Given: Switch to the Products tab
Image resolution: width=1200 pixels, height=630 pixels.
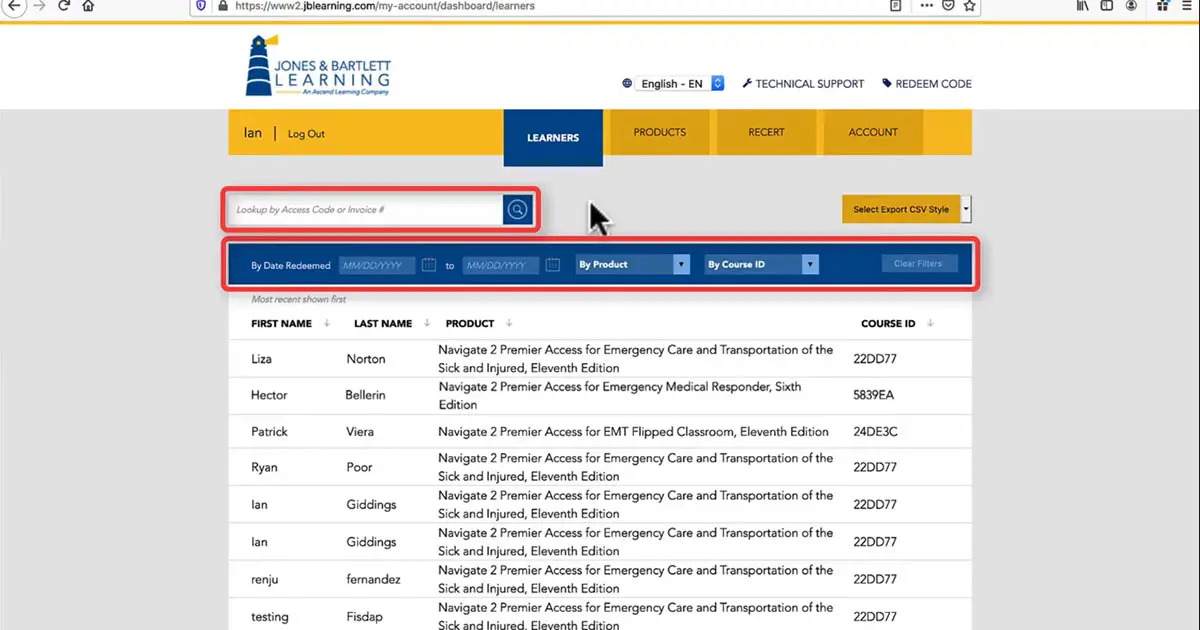Looking at the screenshot, I should pyautogui.click(x=660, y=132).
